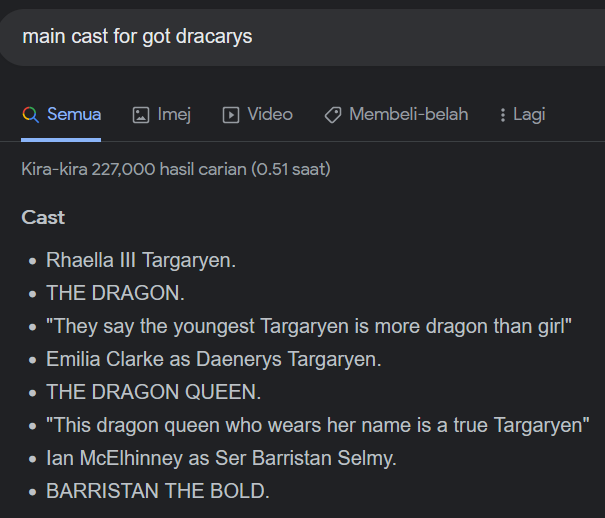Click the magnifier icon on Semua tab

click(x=31, y=115)
